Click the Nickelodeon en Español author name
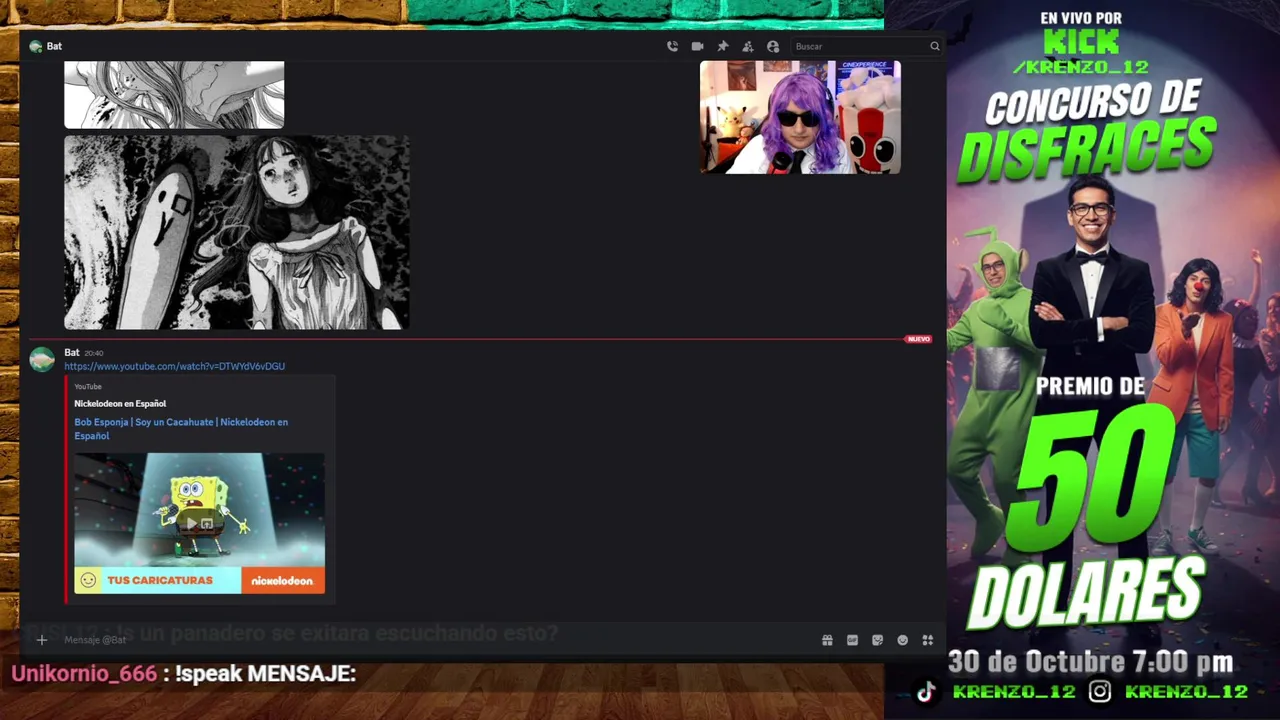Image resolution: width=1280 pixels, height=720 pixels. (x=120, y=403)
